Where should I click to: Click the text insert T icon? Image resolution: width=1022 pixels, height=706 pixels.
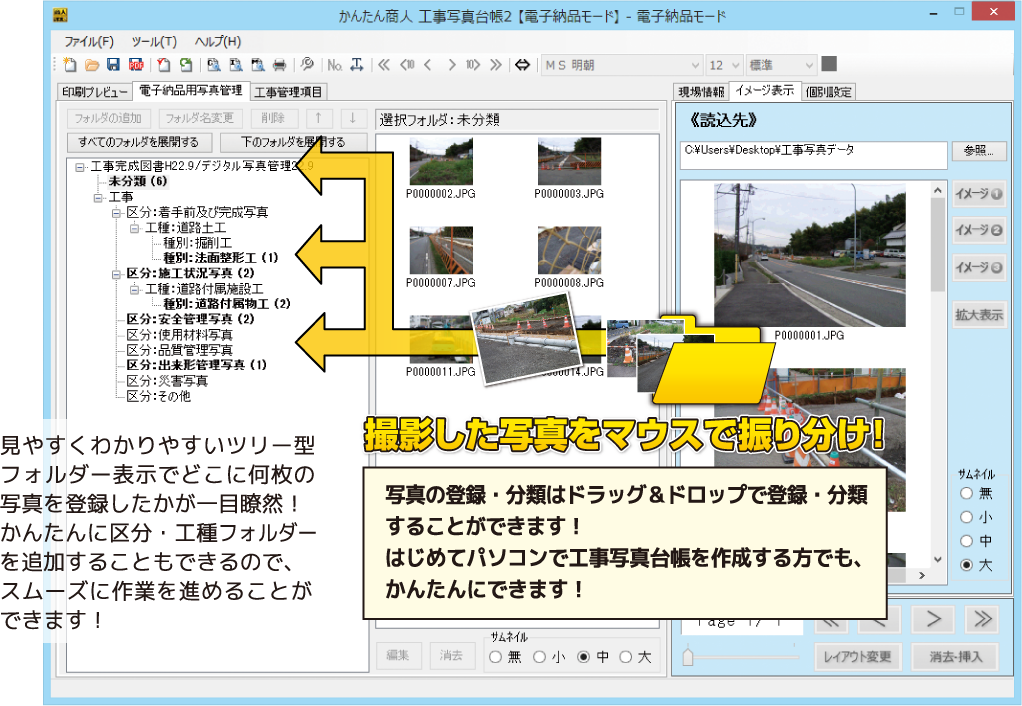(x=357, y=65)
